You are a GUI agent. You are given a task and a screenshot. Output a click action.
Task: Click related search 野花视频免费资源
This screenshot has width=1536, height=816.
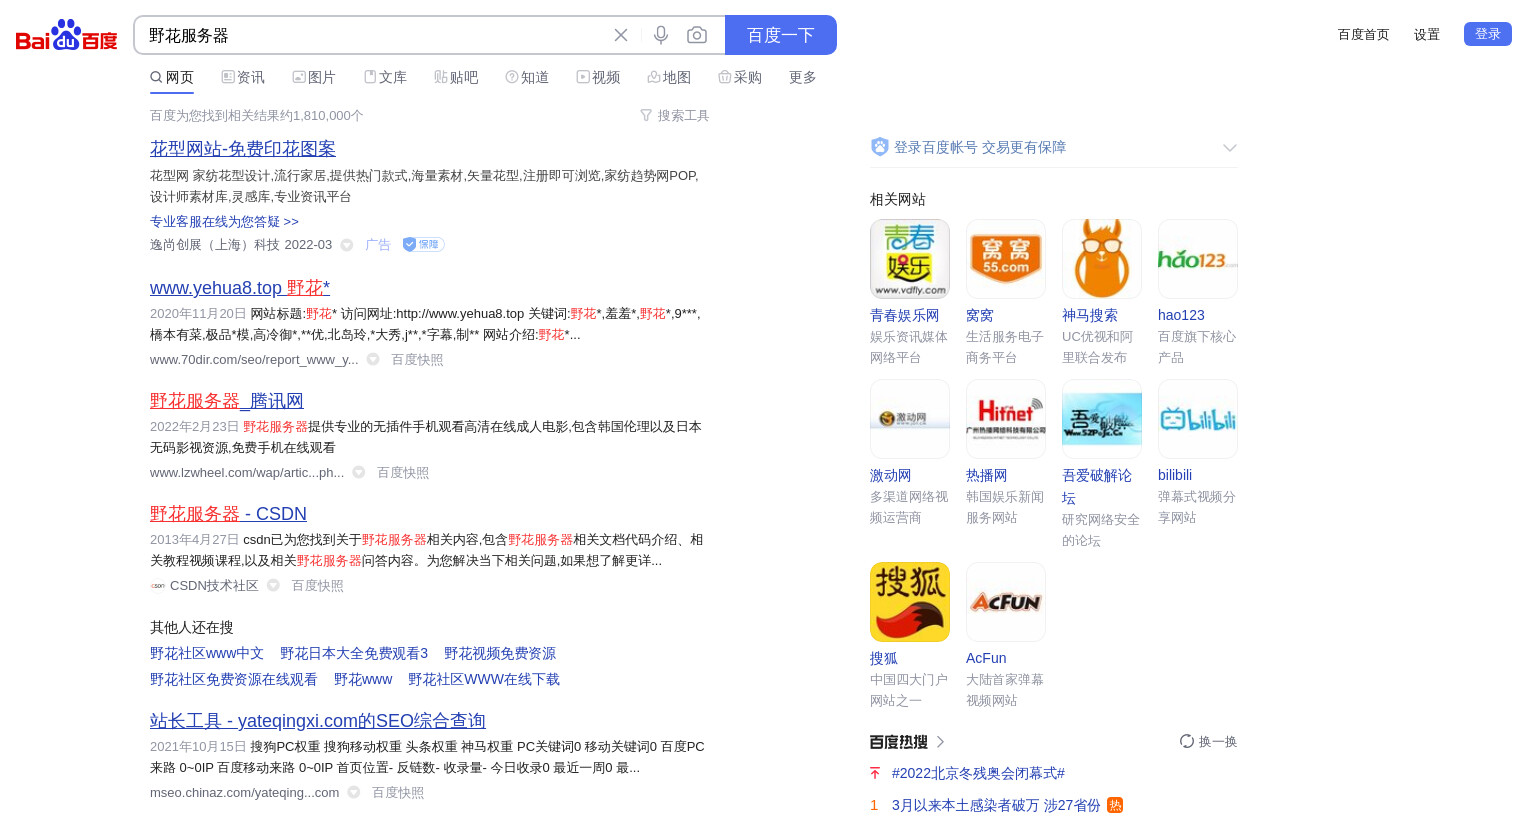coord(500,653)
